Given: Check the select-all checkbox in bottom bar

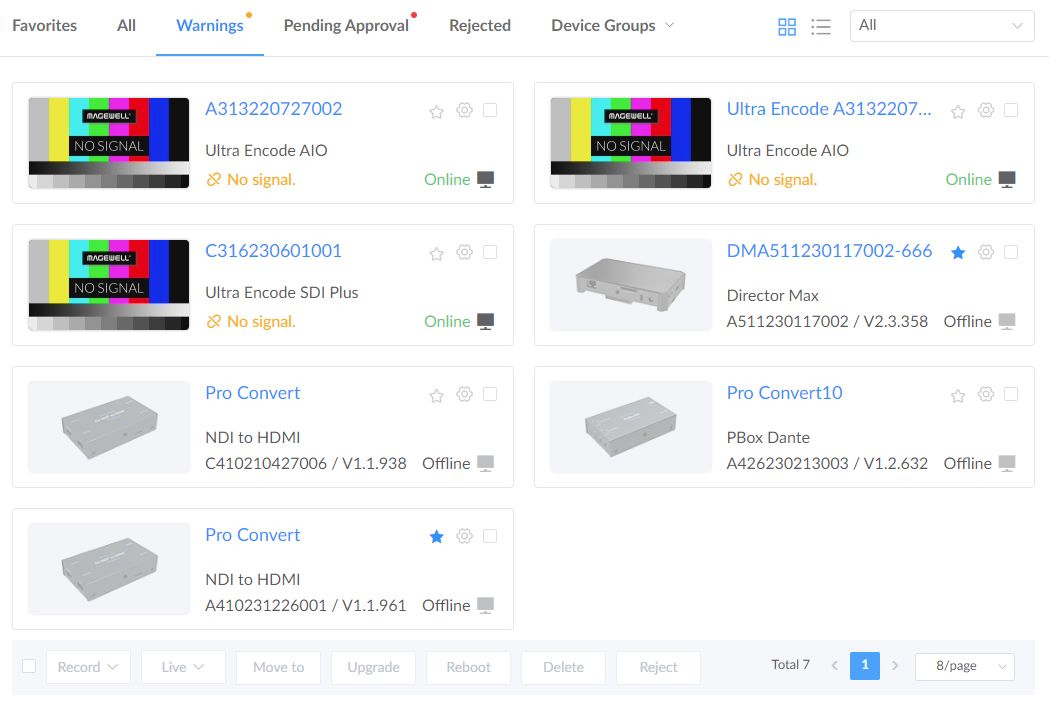Looking at the screenshot, I should tap(28, 665).
